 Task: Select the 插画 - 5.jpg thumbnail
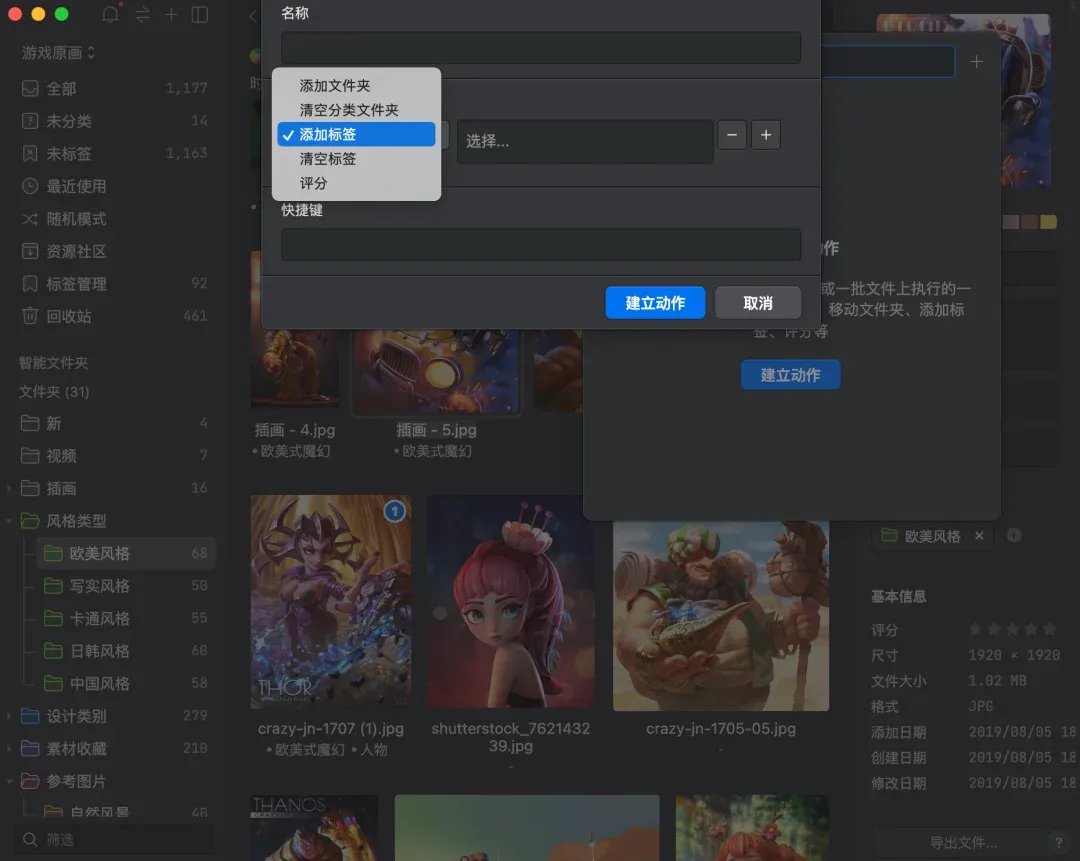pos(436,372)
